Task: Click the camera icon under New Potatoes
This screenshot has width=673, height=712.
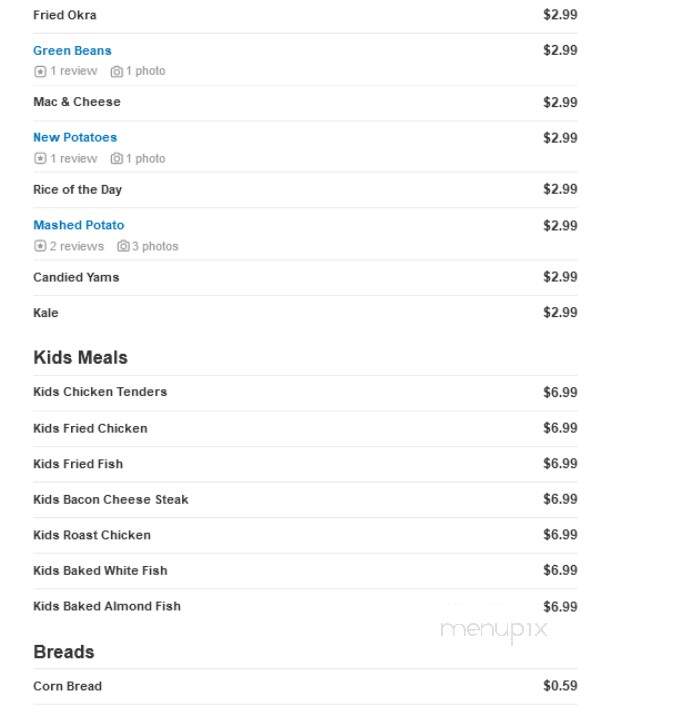Action: (117, 158)
